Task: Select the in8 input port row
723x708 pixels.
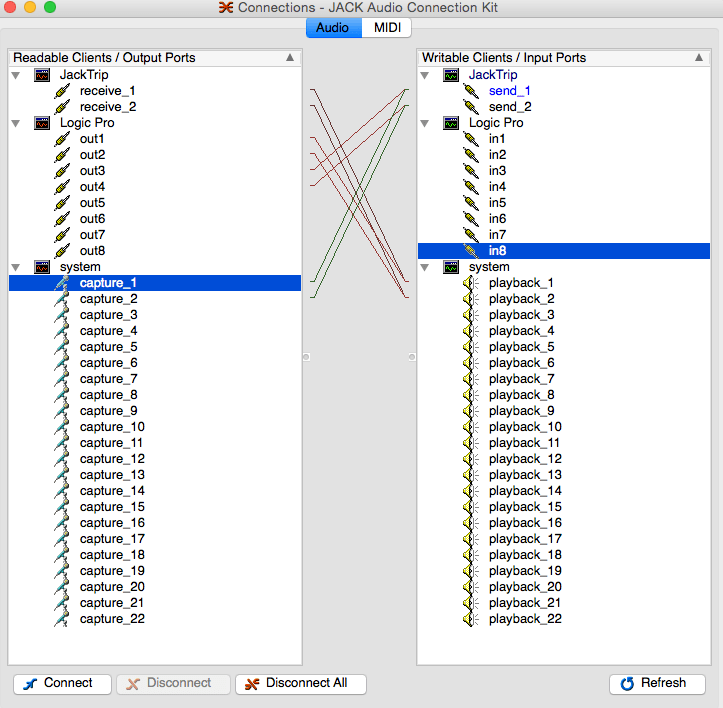Action: tap(564, 251)
